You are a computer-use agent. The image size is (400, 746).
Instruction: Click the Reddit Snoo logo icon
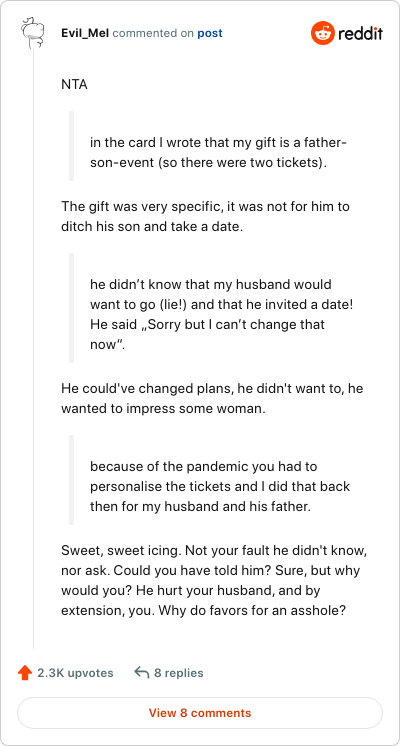pyautogui.click(x=322, y=33)
